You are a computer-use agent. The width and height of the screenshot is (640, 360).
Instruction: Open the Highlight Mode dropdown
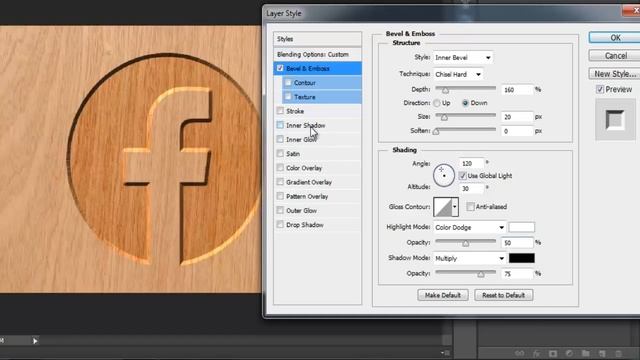pyautogui.click(x=469, y=227)
